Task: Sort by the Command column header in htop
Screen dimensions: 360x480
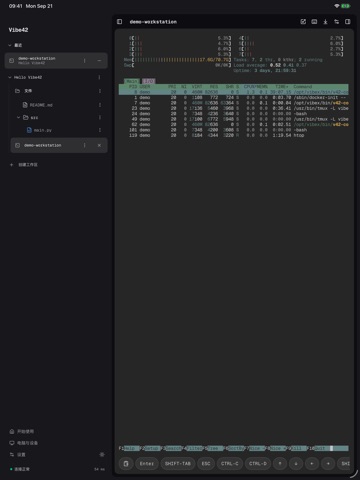Action: [x=303, y=87]
